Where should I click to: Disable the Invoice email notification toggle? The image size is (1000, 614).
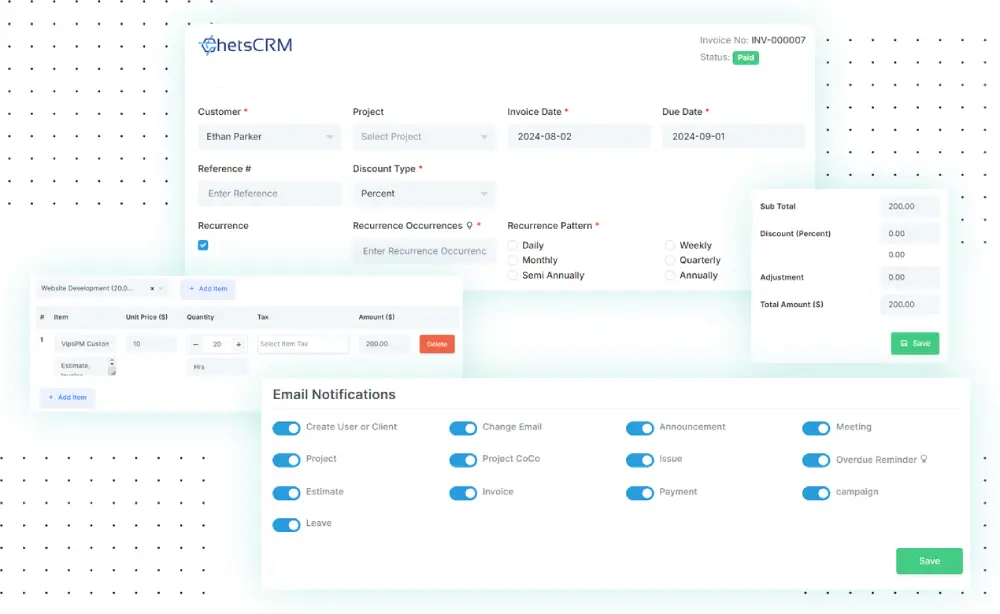pyautogui.click(x=463, y=492)
